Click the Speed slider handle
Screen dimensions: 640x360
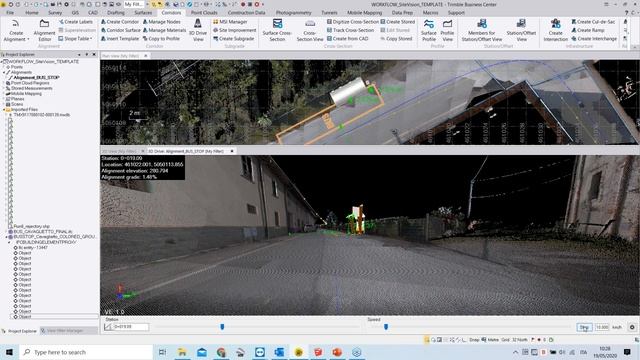386,327
